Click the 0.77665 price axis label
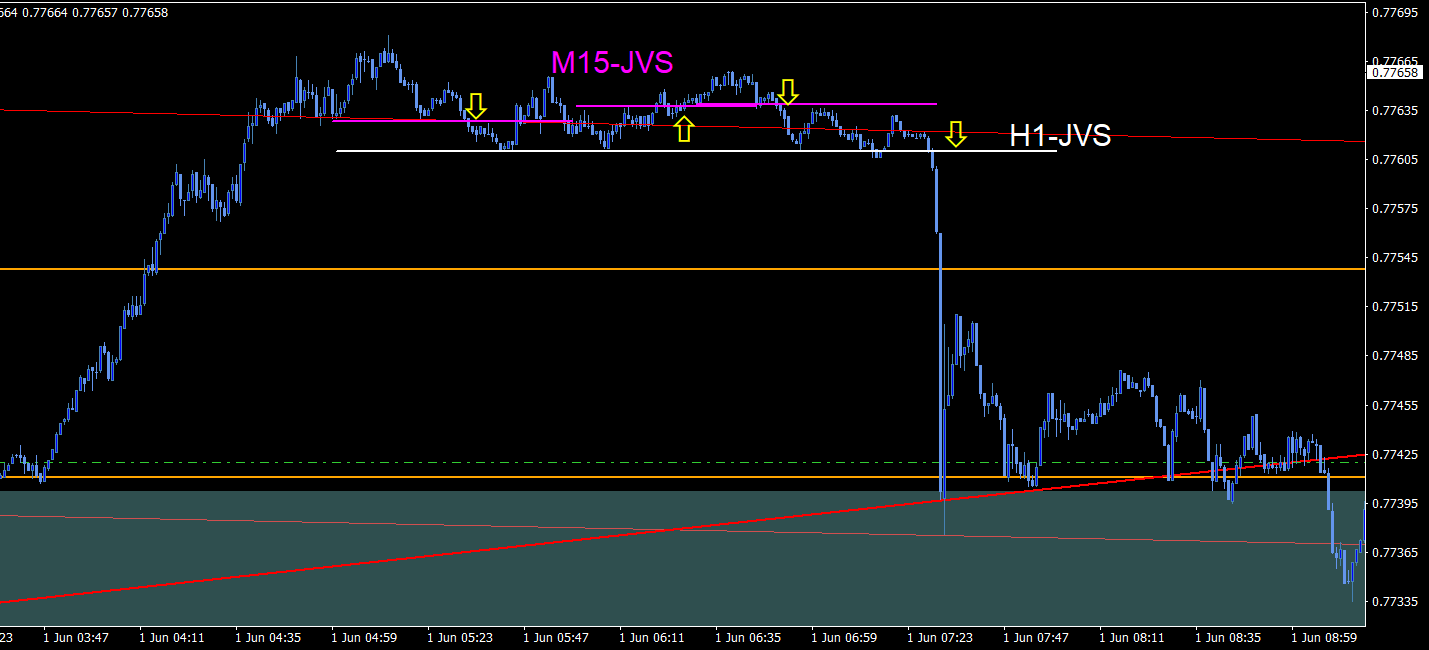1429x650 pixels. [1397, 62]
